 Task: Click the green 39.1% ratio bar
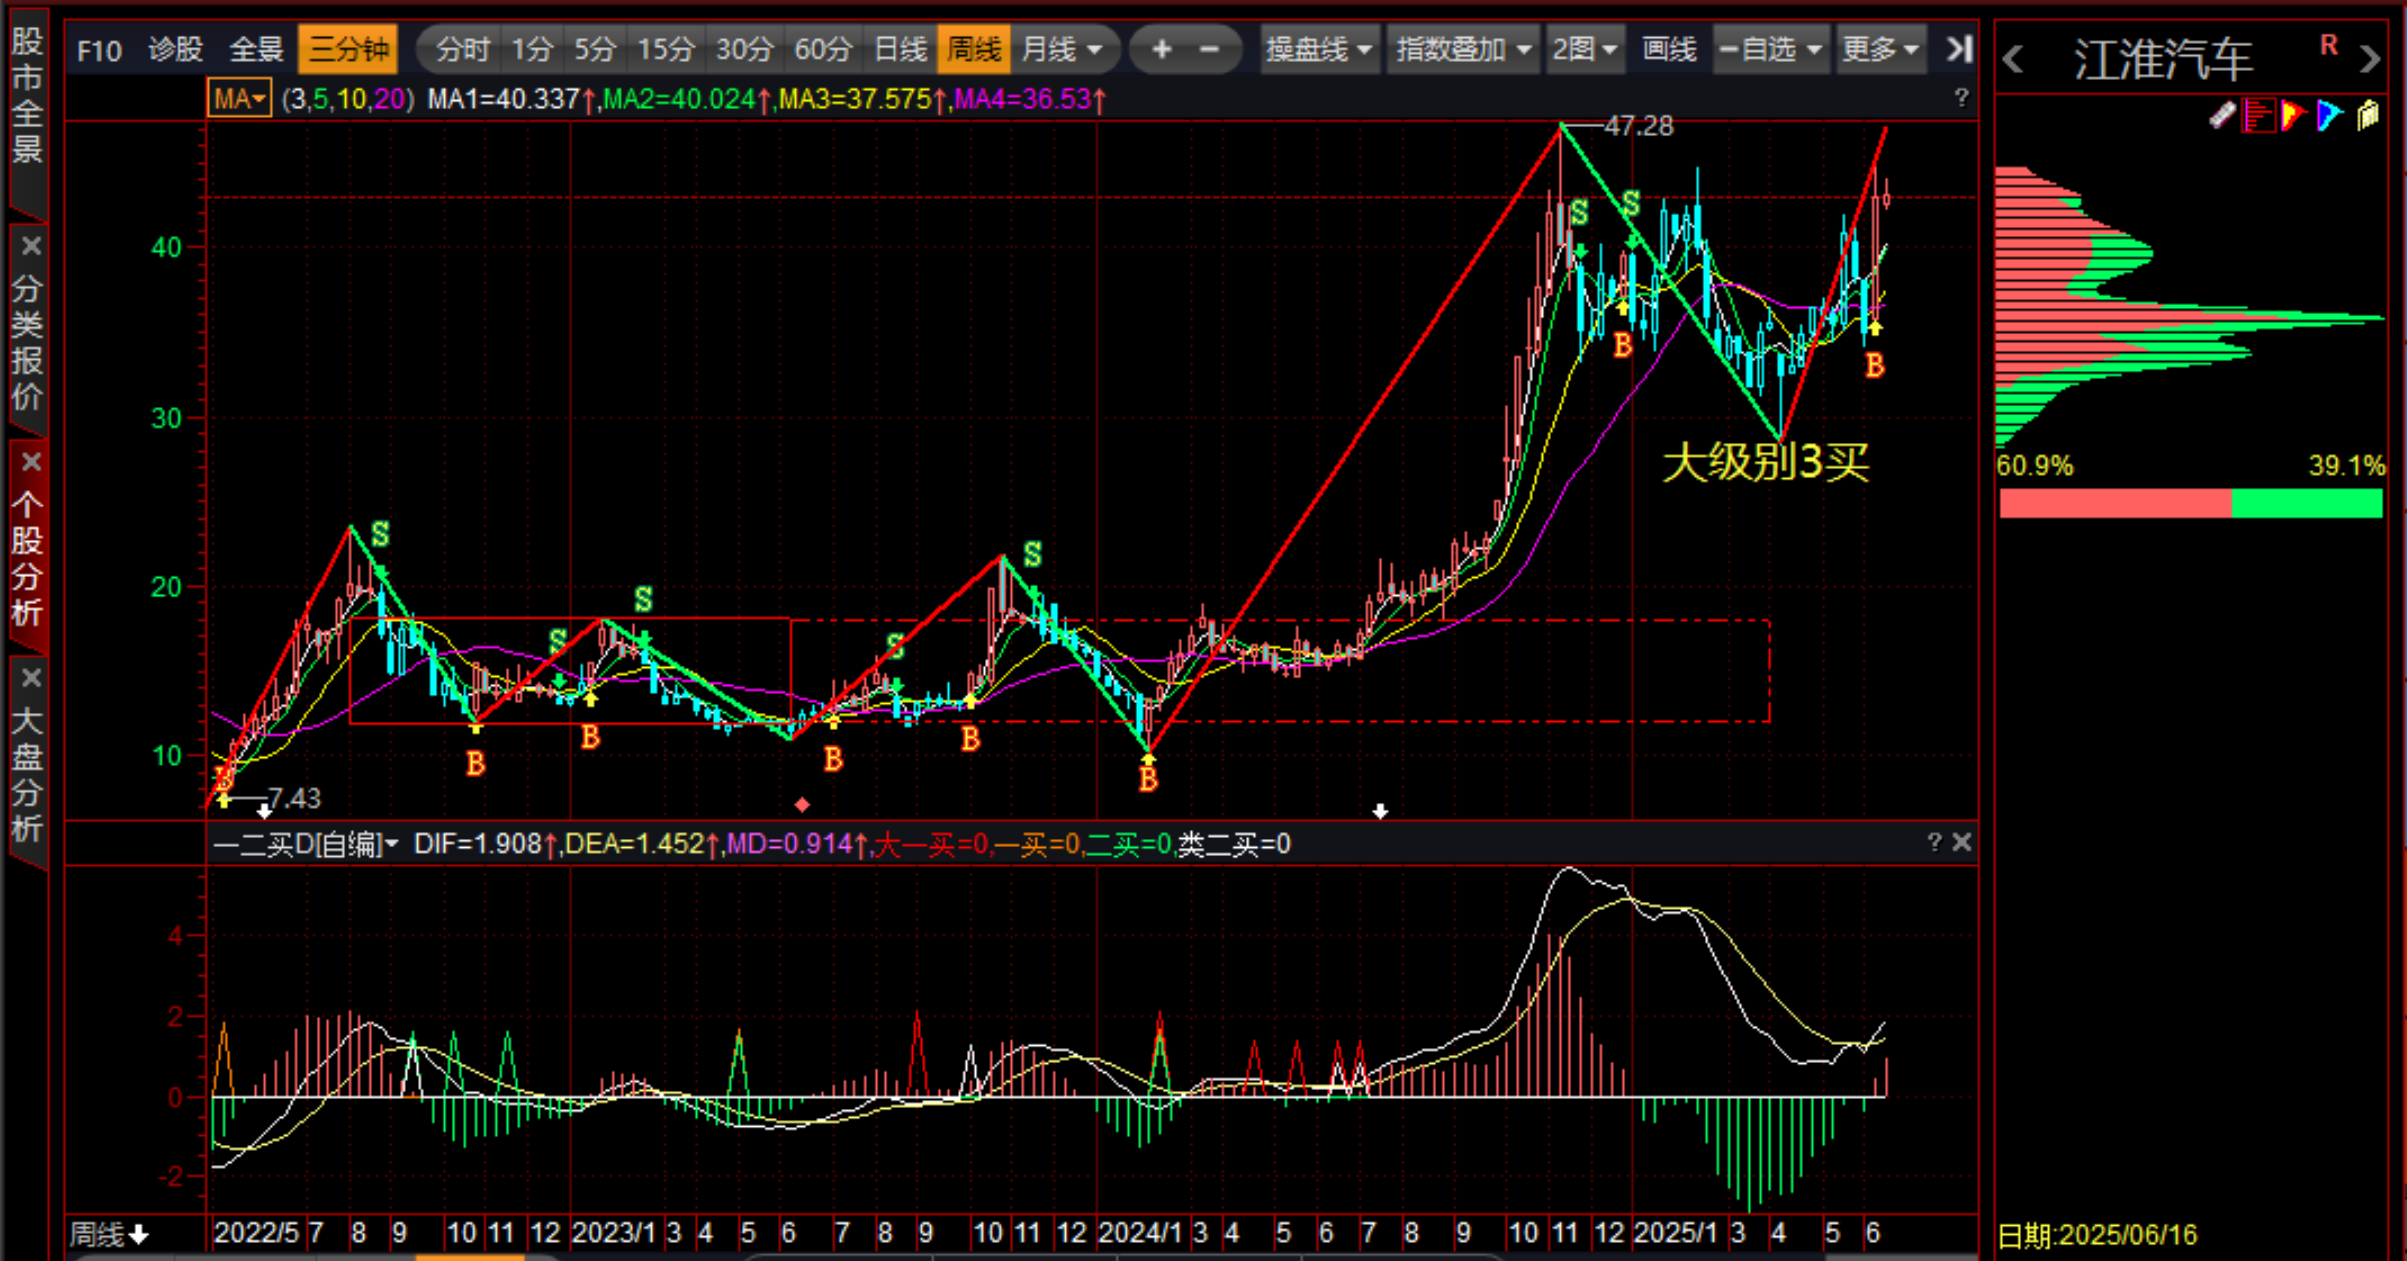click(2306, 503)
